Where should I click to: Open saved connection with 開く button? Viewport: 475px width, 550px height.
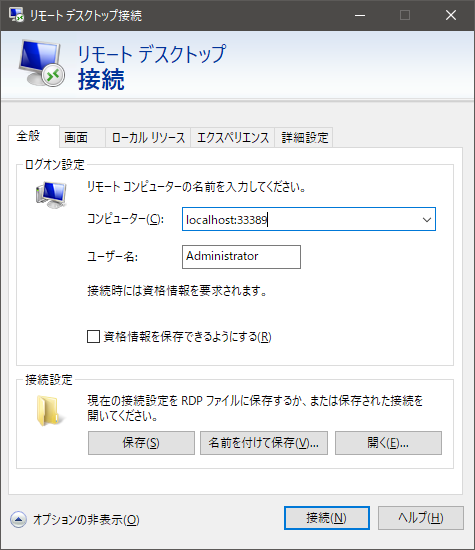point(388,443)
